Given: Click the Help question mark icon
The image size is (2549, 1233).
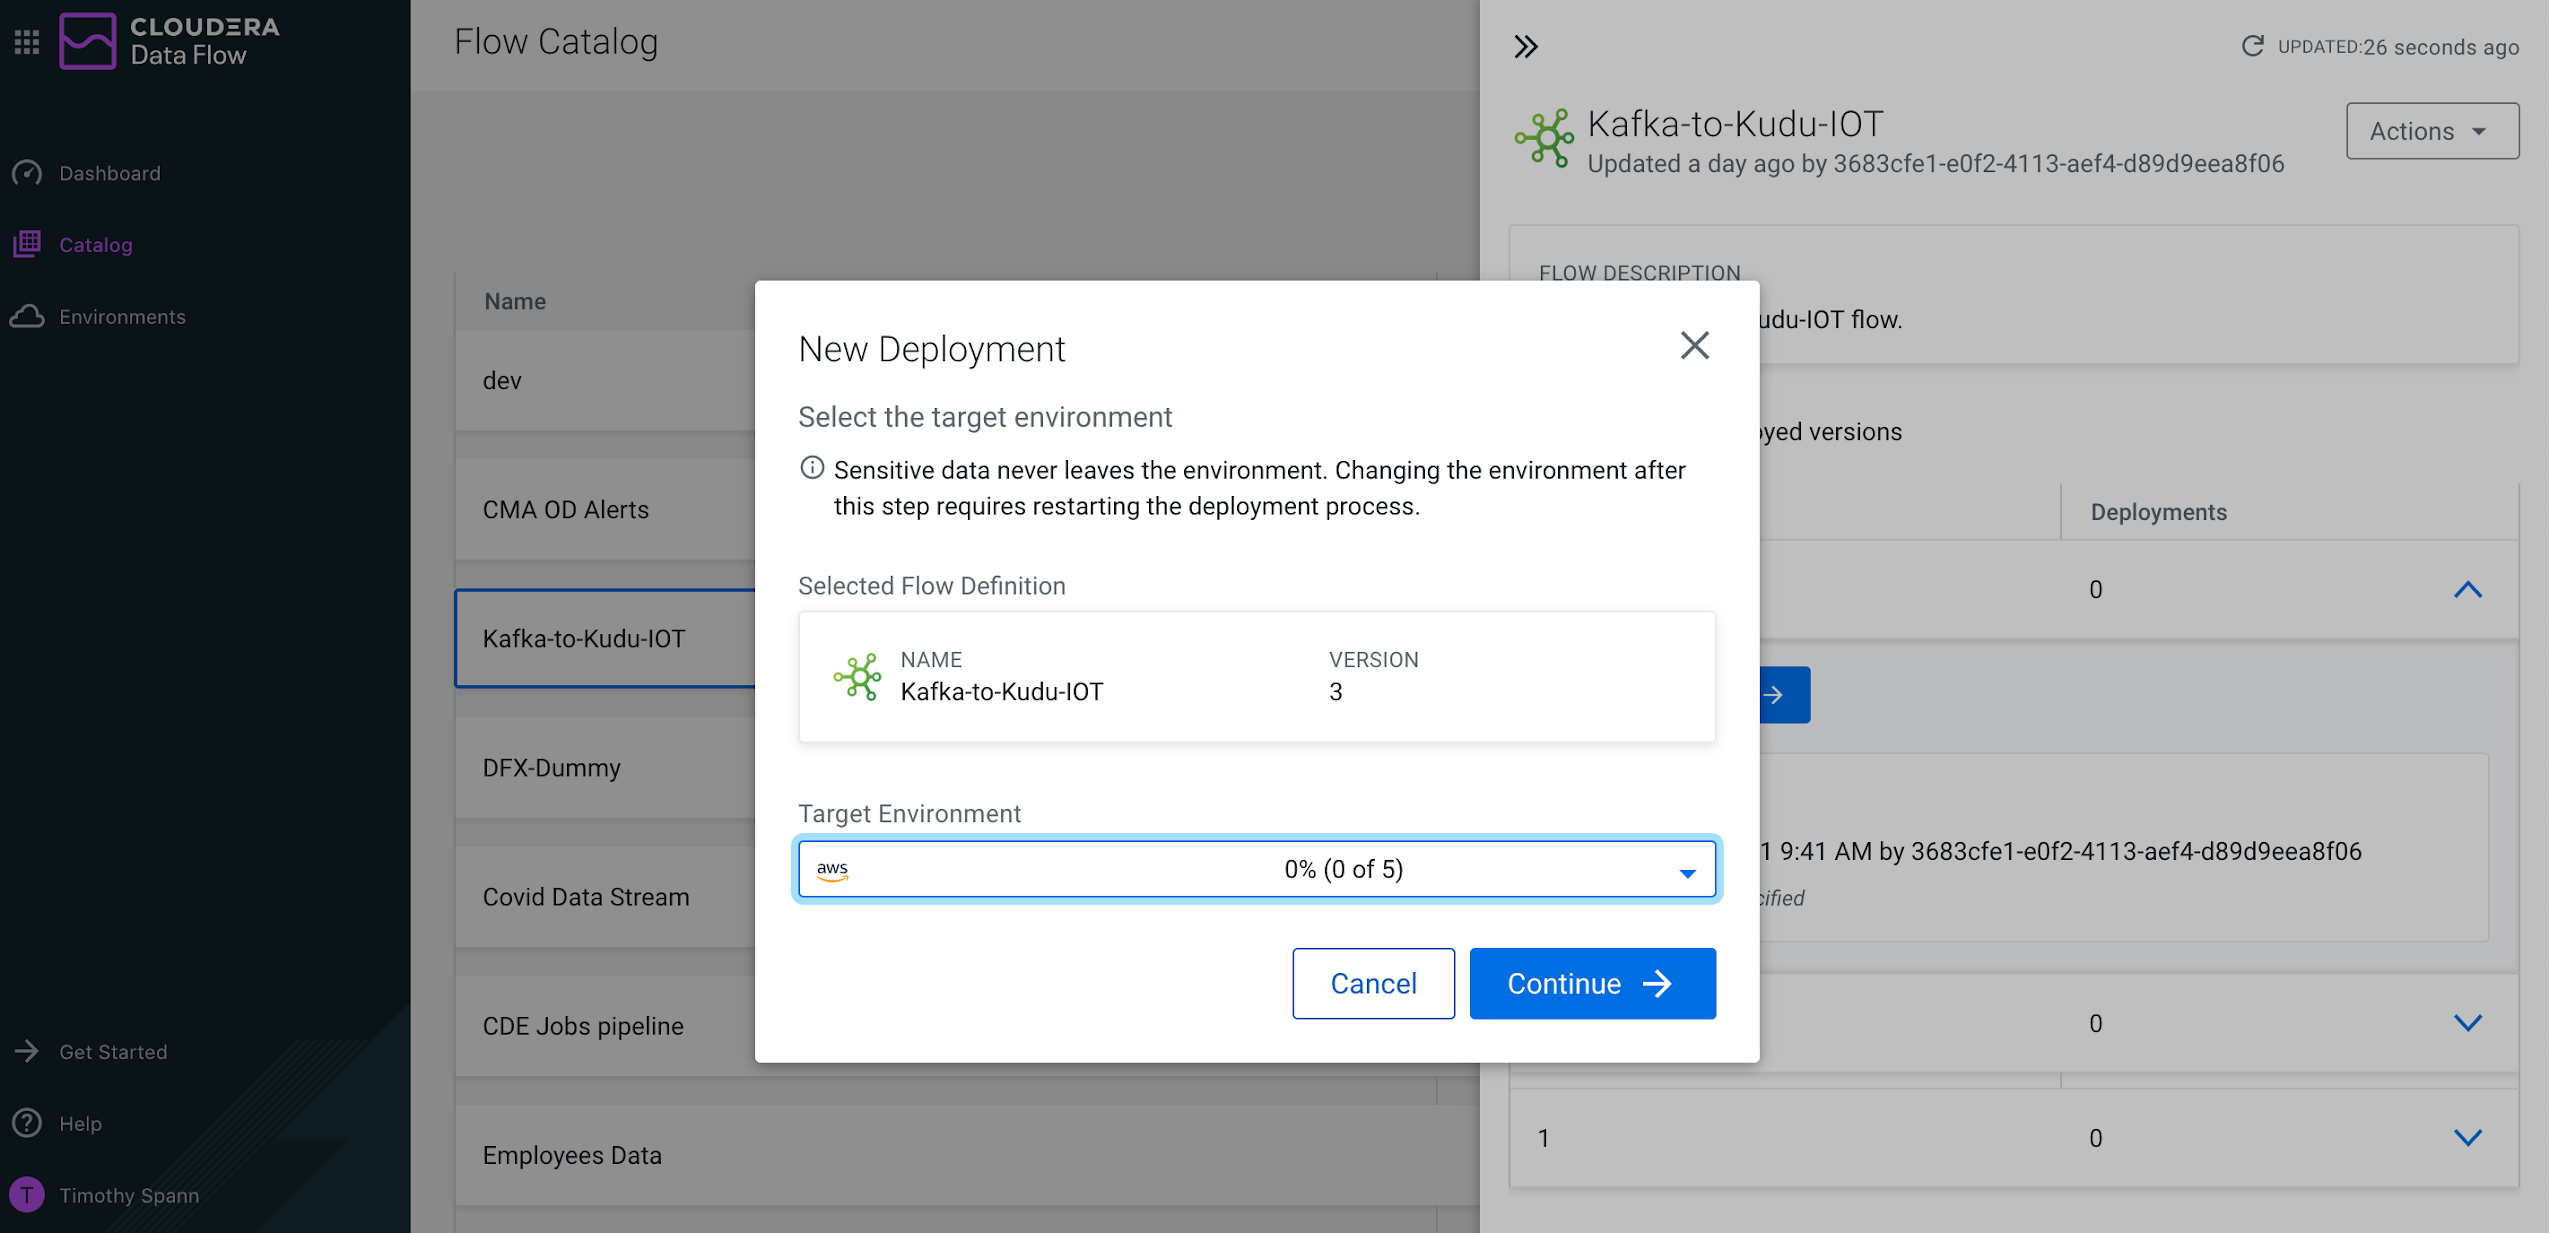Looking at the screenshot, I should [27, 1123].
